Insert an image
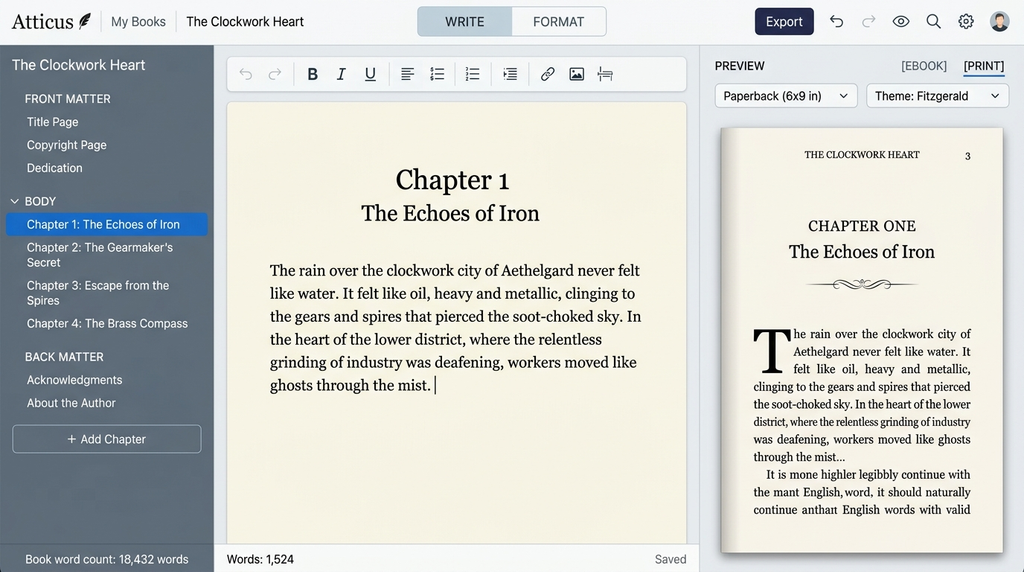The width and height of the screenshot is (1024, 572). coord(577,74)
